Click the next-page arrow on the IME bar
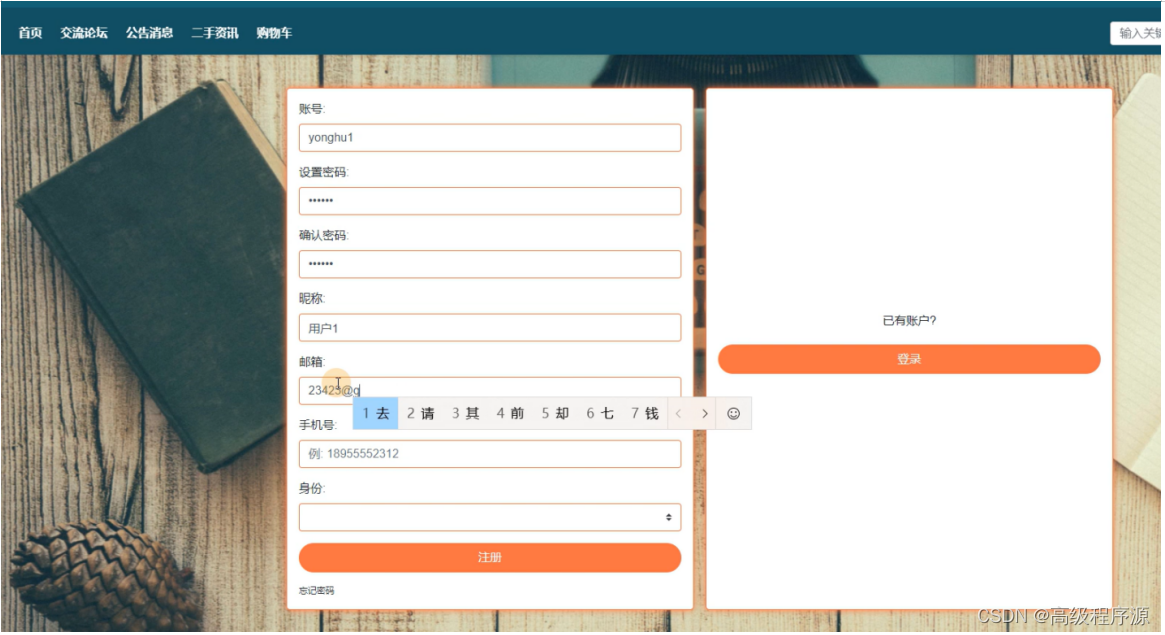This screenshot has height=635, width=1165. (706, 413)
